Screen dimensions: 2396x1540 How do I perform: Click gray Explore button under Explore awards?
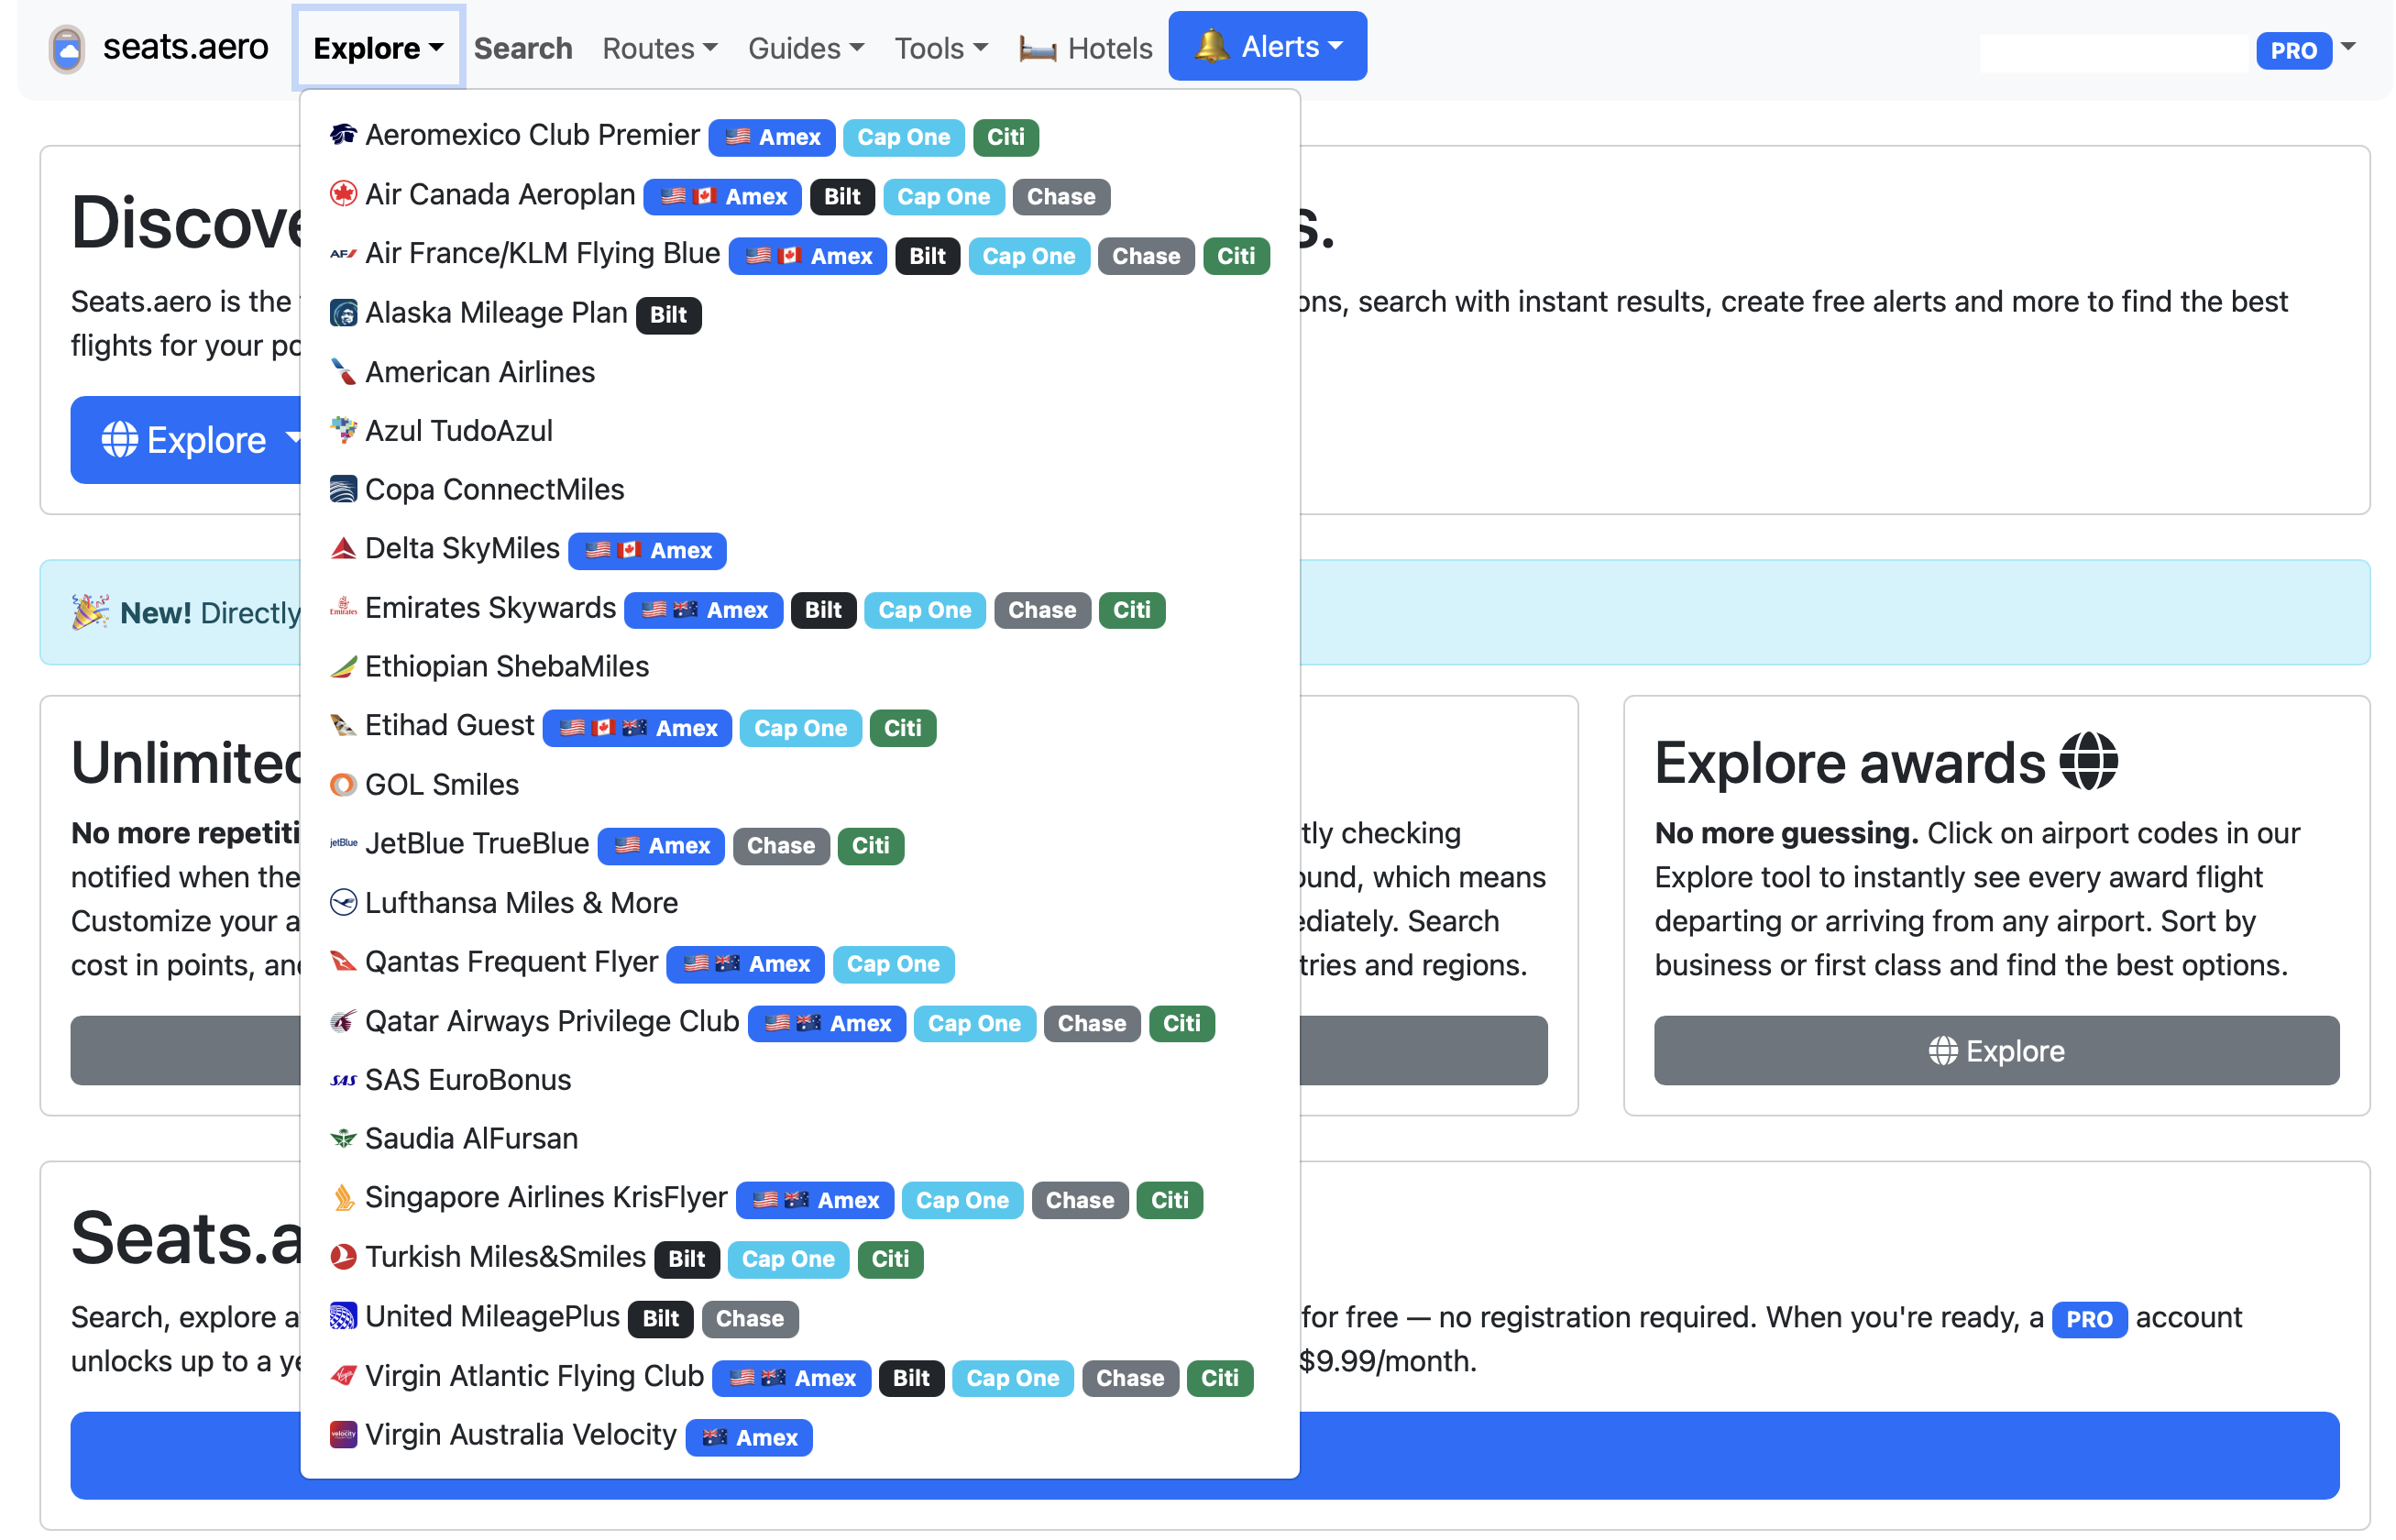(1996, 1050)
